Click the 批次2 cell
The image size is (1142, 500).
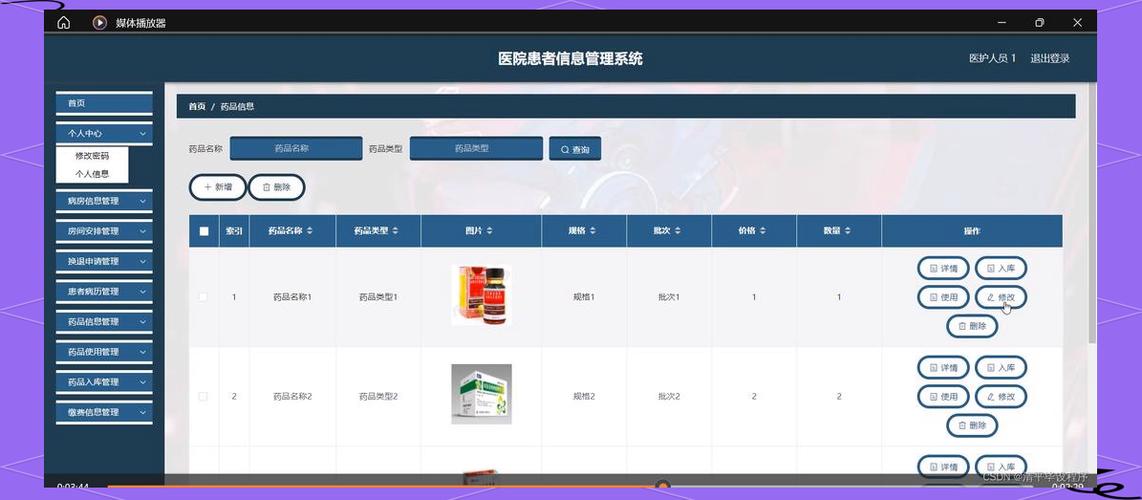669,397
